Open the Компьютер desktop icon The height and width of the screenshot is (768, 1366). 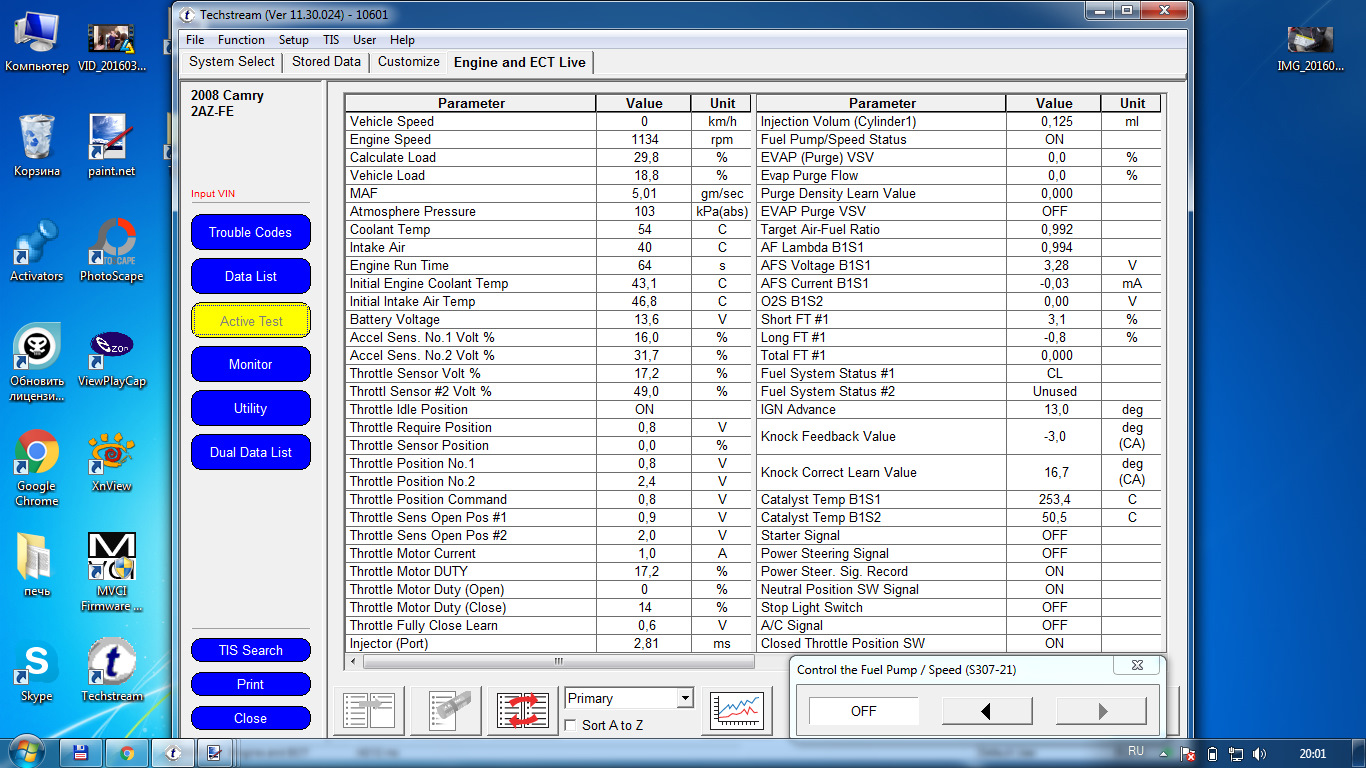[x=37, y=41]
